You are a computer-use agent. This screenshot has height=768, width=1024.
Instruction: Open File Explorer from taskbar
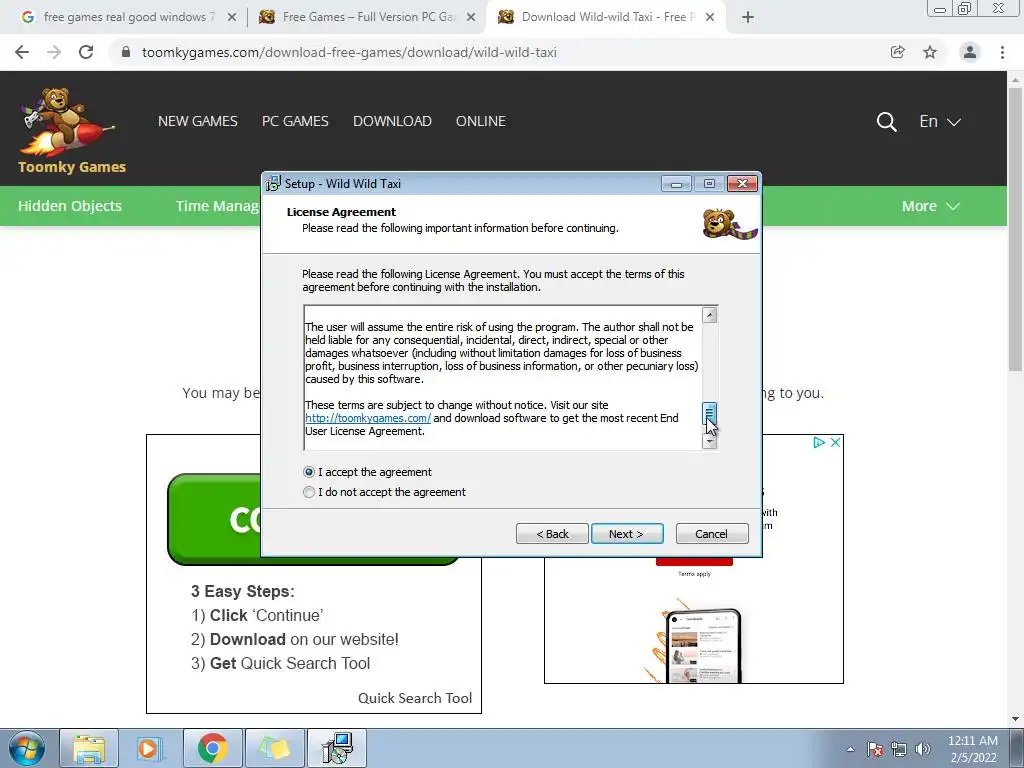click(89, 748)
